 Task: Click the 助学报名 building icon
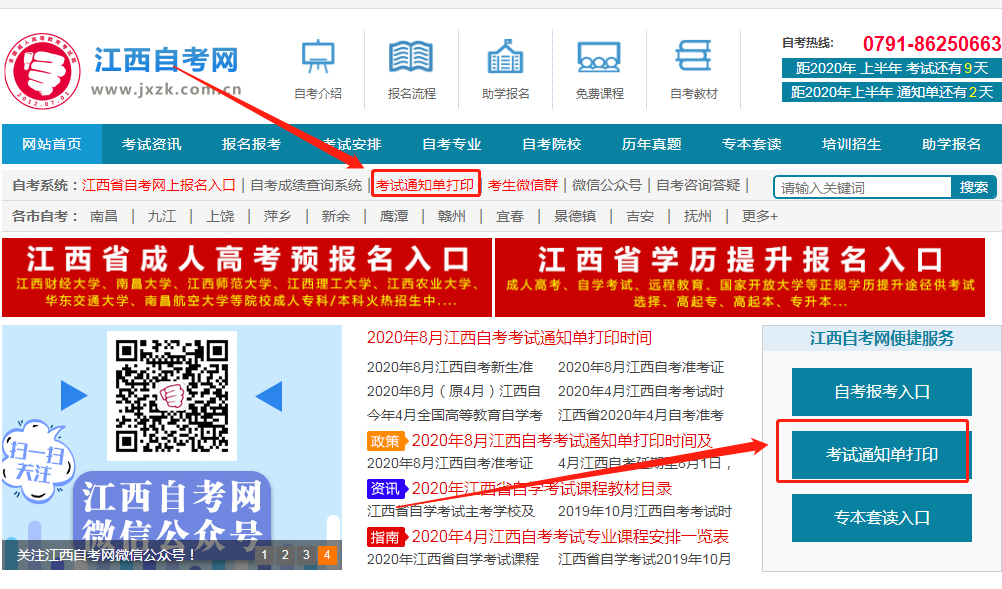coord(505,58)
